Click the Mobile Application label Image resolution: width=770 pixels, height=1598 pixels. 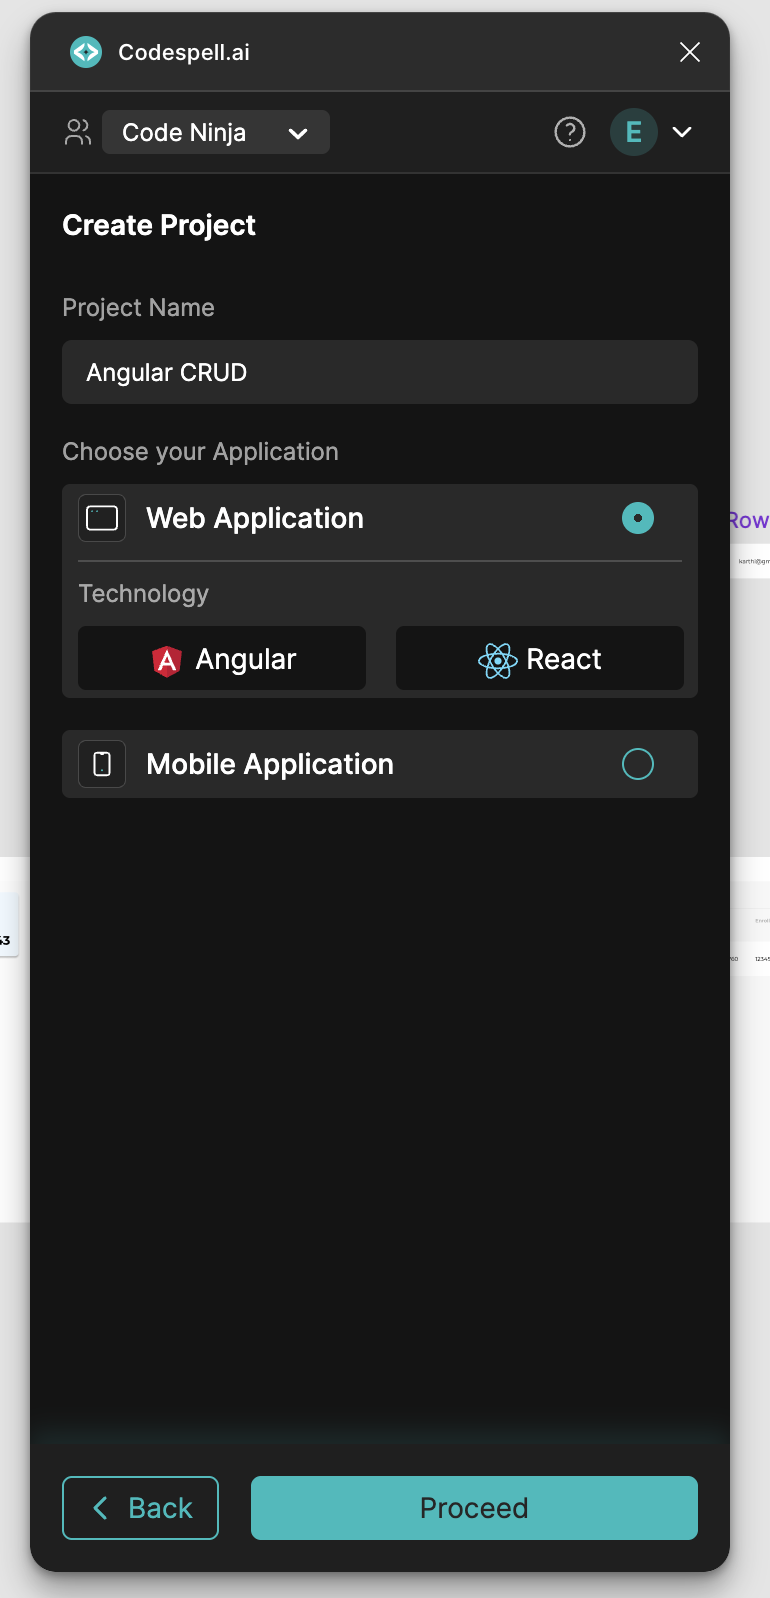(x=270, y=764)
